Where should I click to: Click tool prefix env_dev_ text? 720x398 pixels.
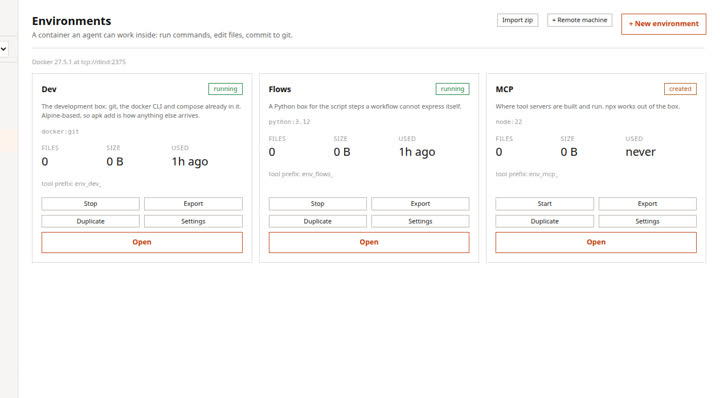[71, 184]
